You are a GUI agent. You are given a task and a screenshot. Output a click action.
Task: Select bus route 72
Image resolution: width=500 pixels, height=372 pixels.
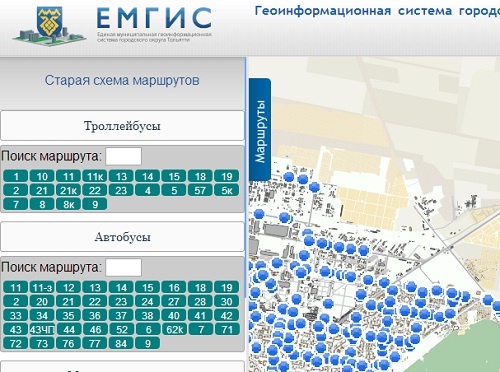16,343
